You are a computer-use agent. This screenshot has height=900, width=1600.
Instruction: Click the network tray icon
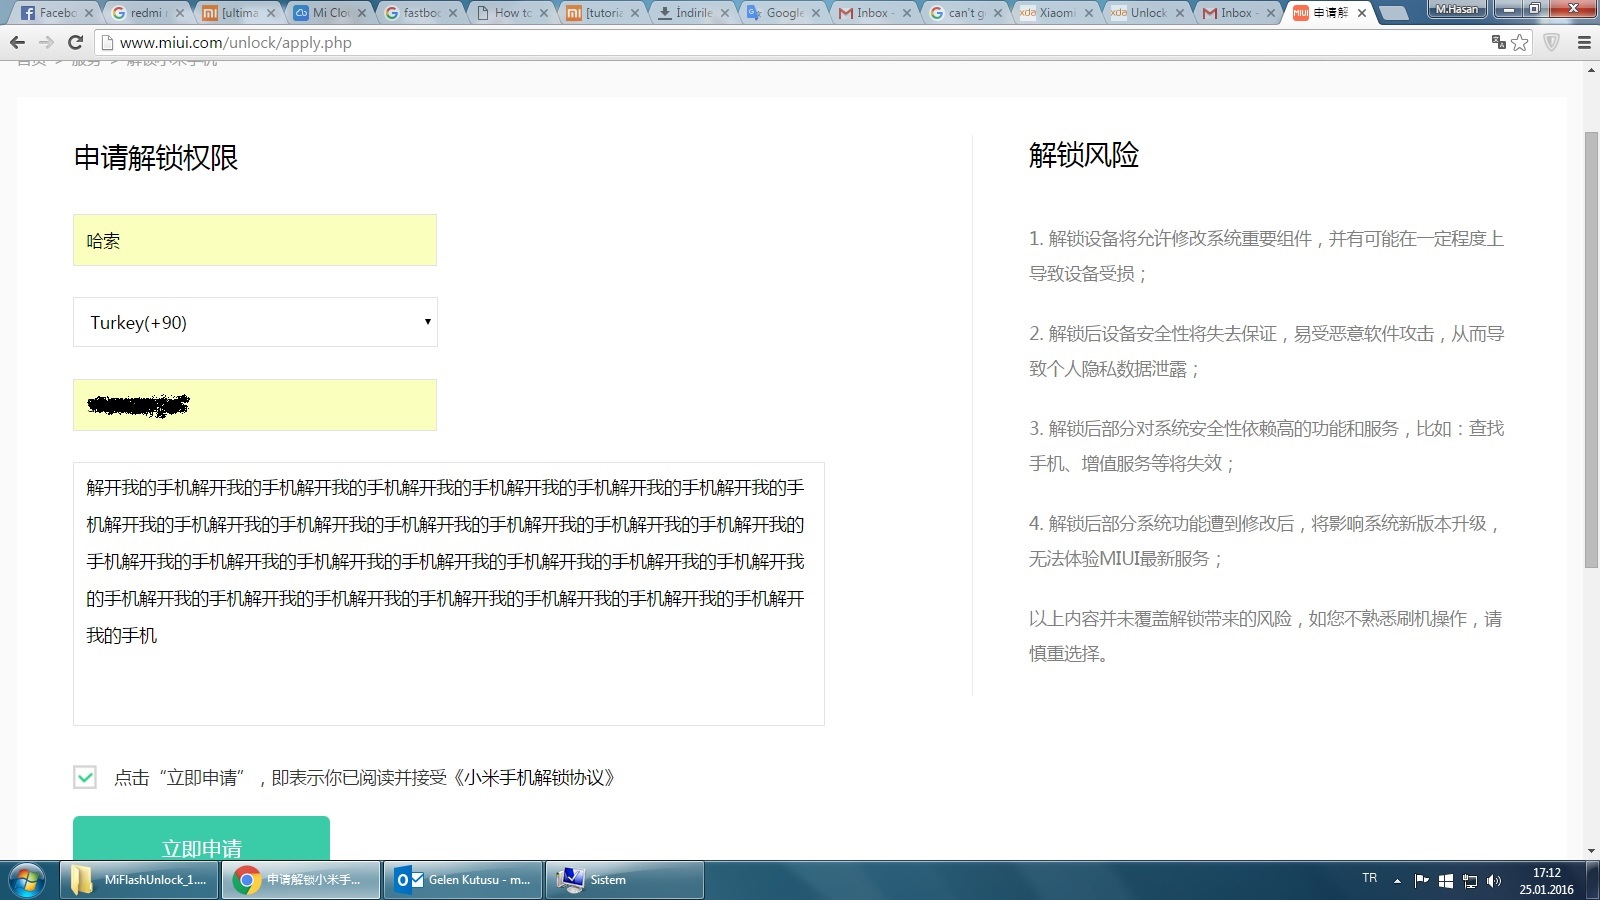pos(1470,881)
